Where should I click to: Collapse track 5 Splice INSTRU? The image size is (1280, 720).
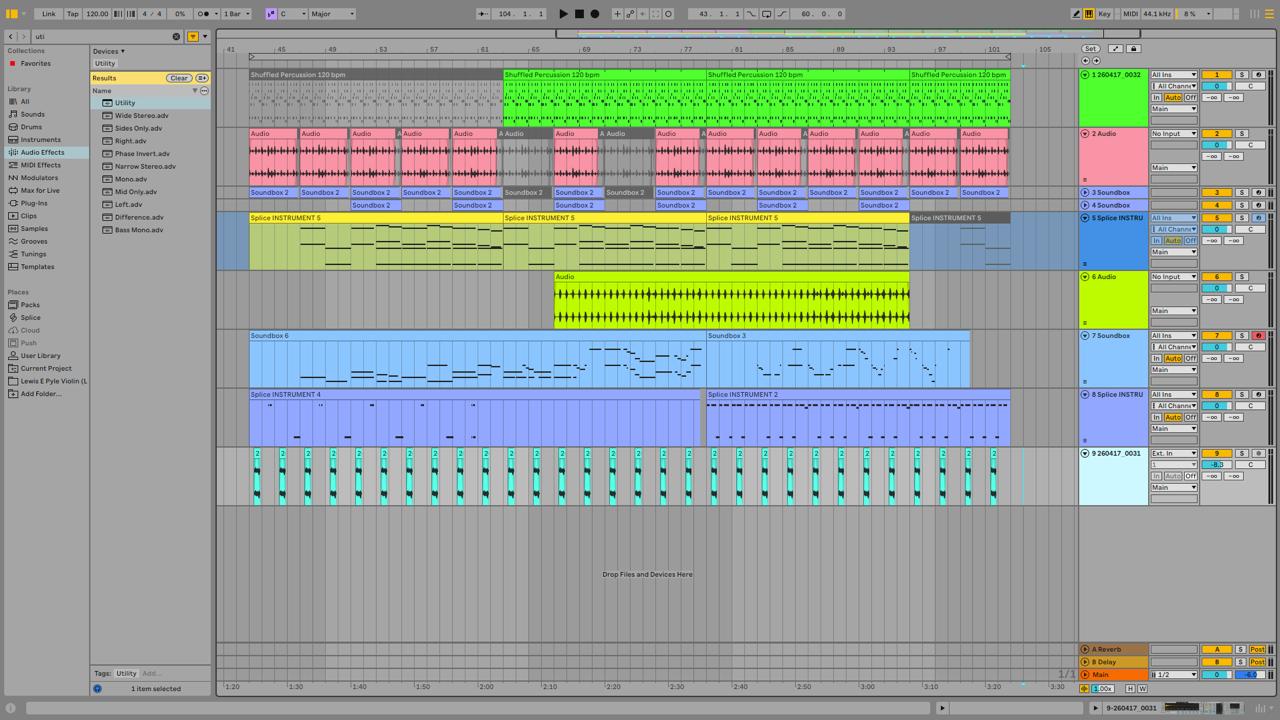[x=1085, y=218]
